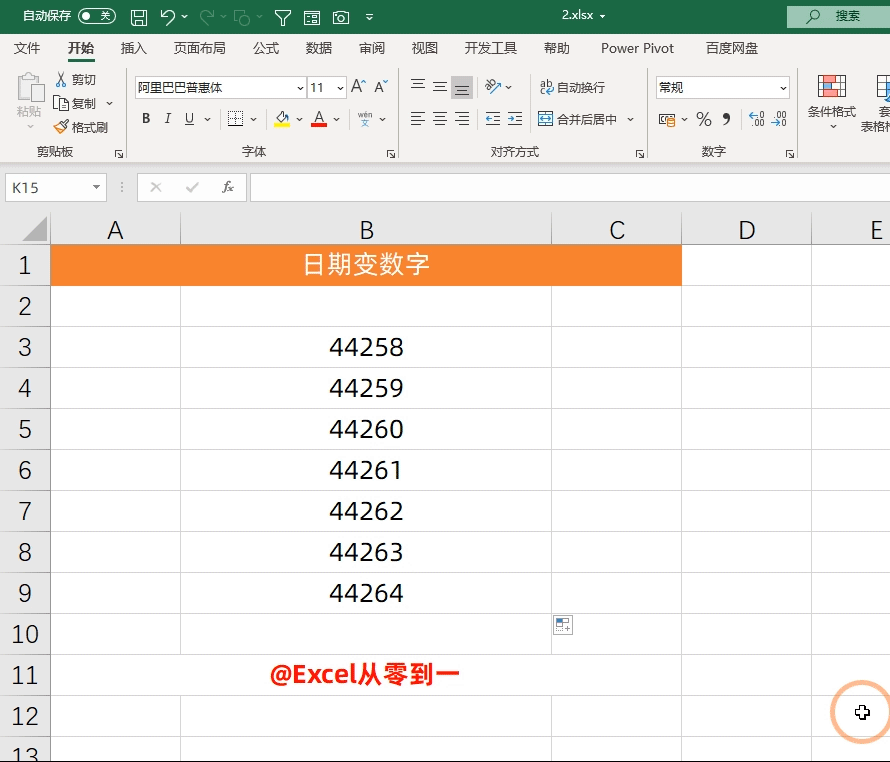The image size is (890, 762).
Task: Apply yellow fill color bucket
Action: 282,119
